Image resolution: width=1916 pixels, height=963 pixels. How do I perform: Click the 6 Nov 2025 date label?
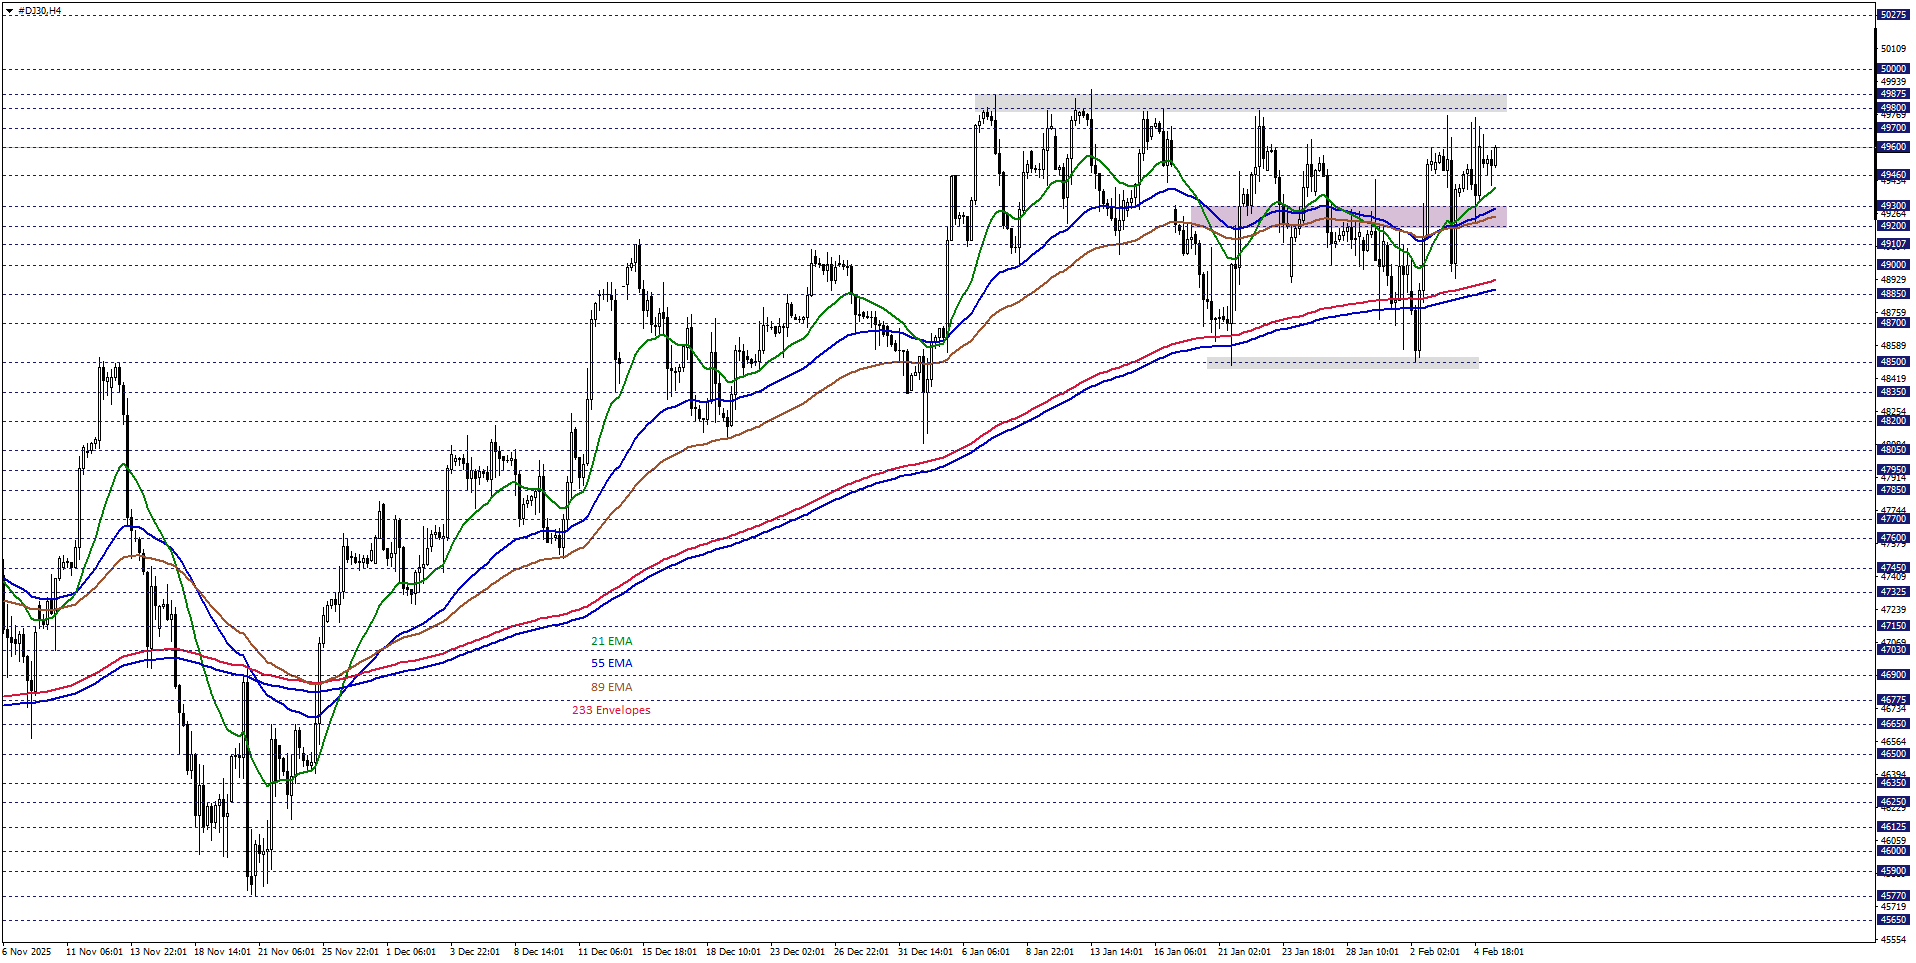[27, 951]
